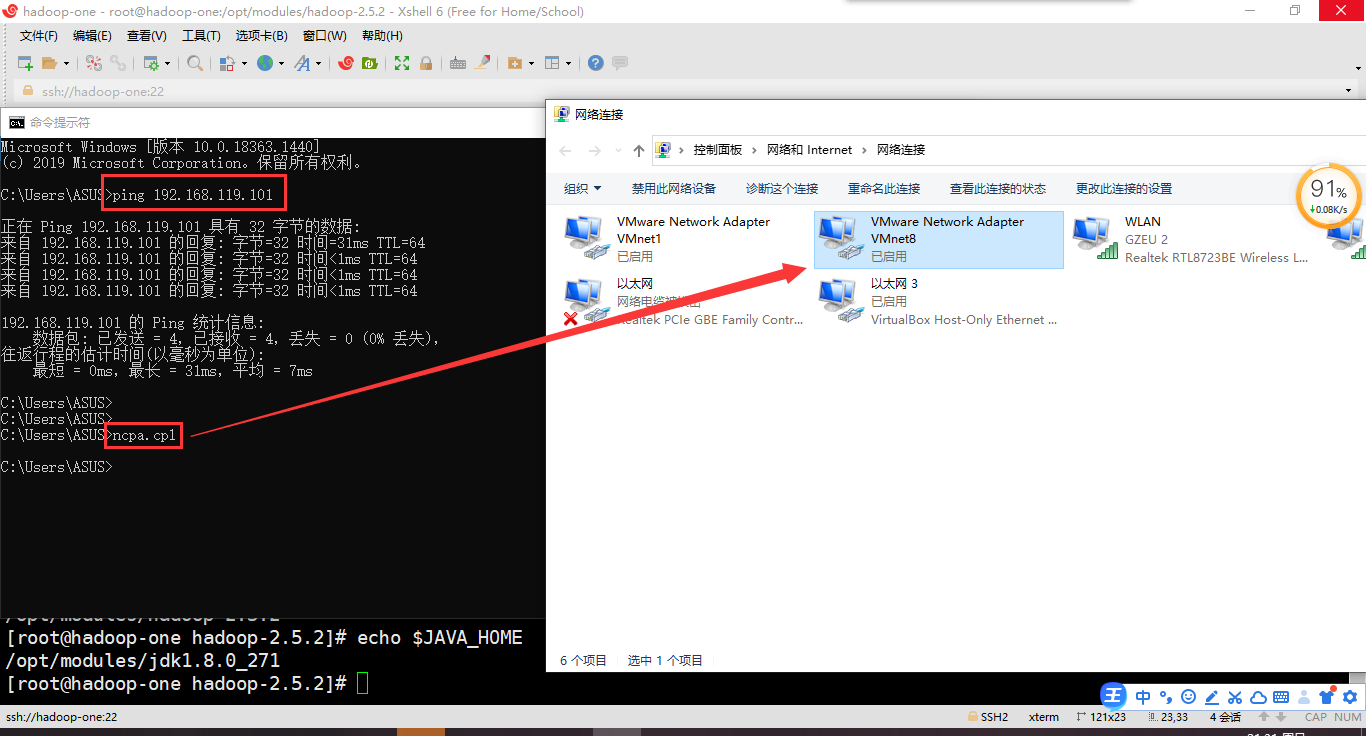
Task: Click 重命名此连接 button
Action: [x=884, y=188]
